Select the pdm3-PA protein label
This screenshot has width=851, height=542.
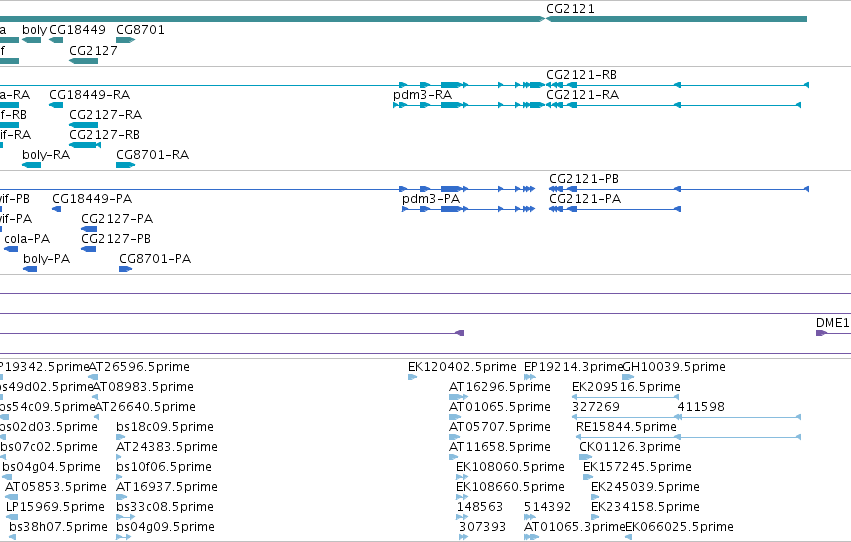(431, 199)
